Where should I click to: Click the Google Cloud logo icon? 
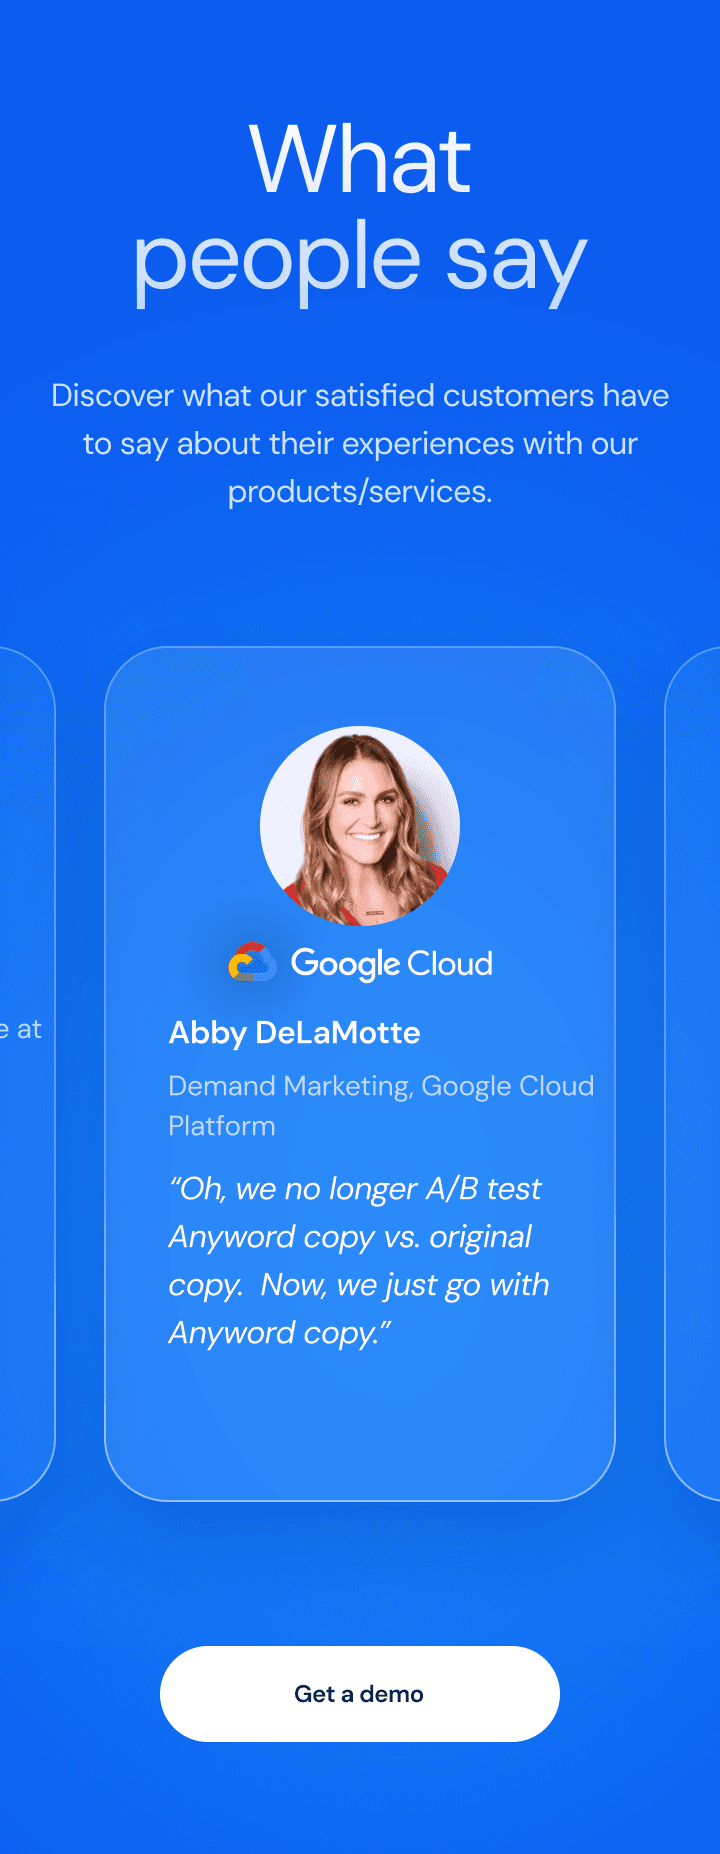[x=360, y=963]
